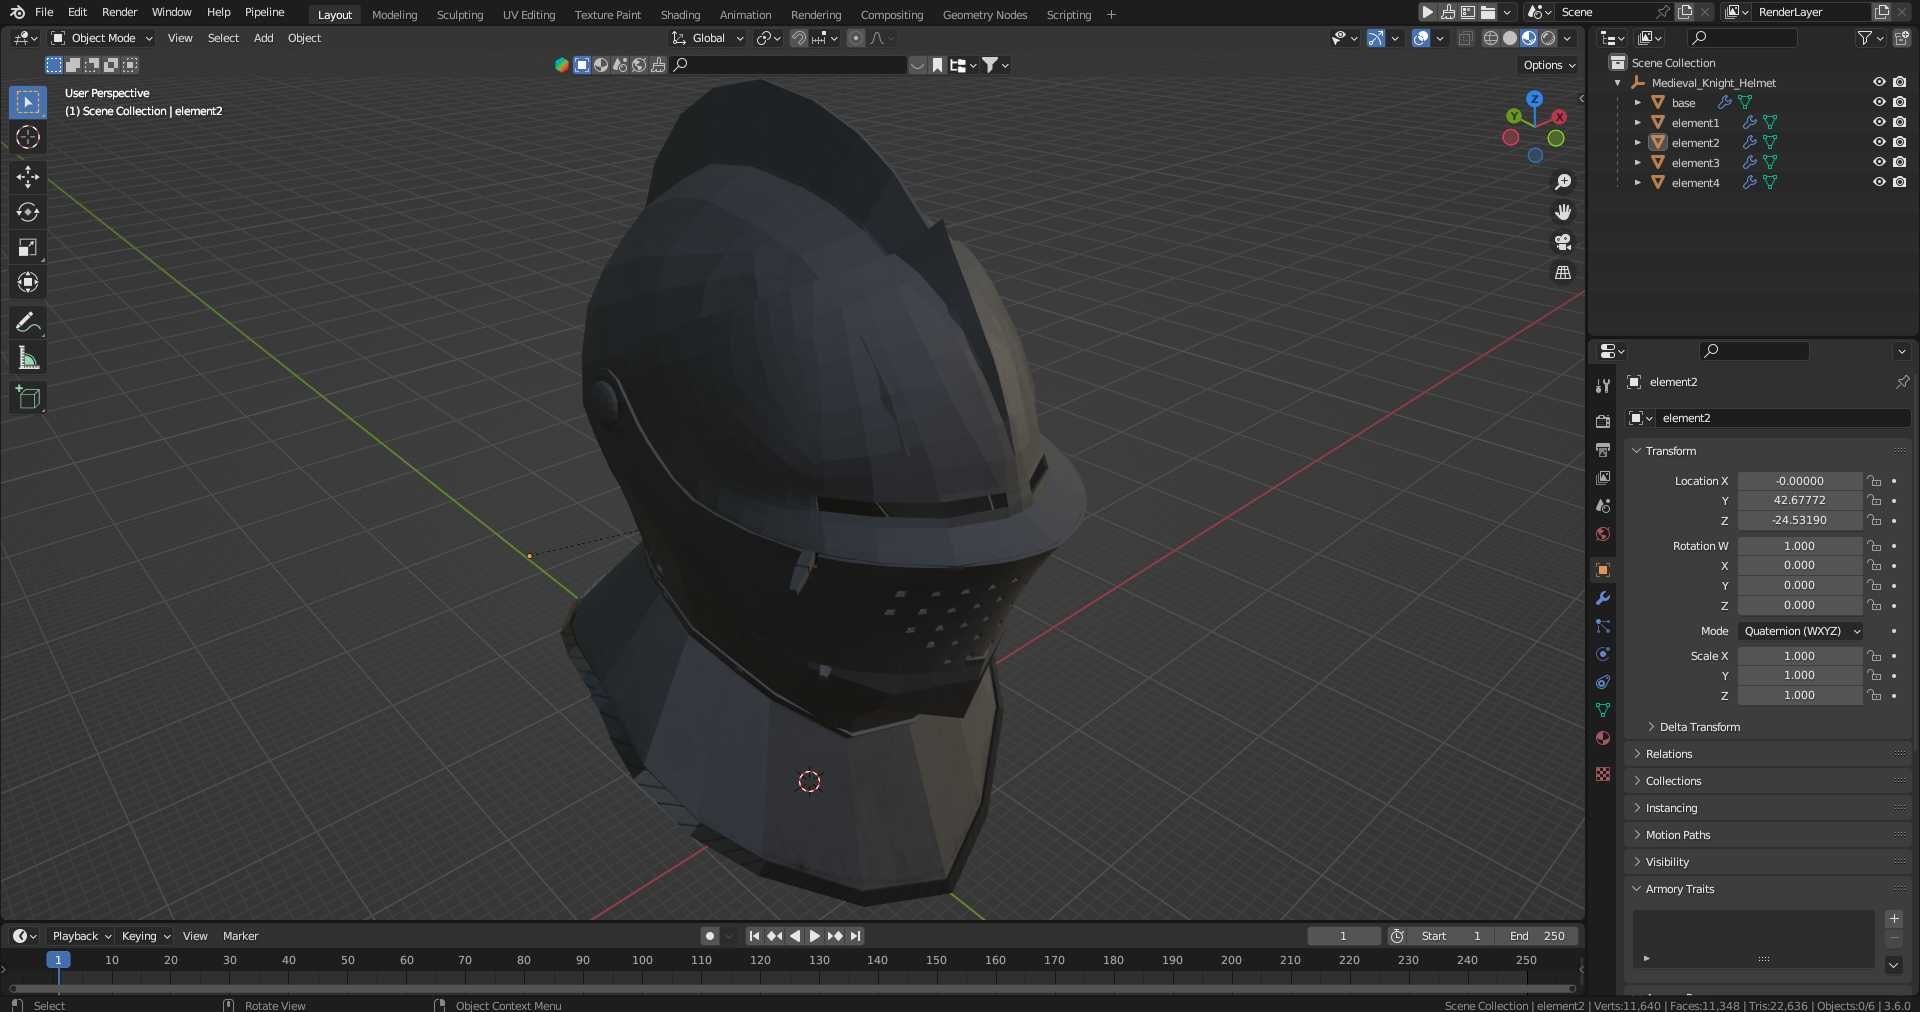Viewport: 1920px width, 1012px height.
Task: Open Material properties tab
Action: (1603, 738)
